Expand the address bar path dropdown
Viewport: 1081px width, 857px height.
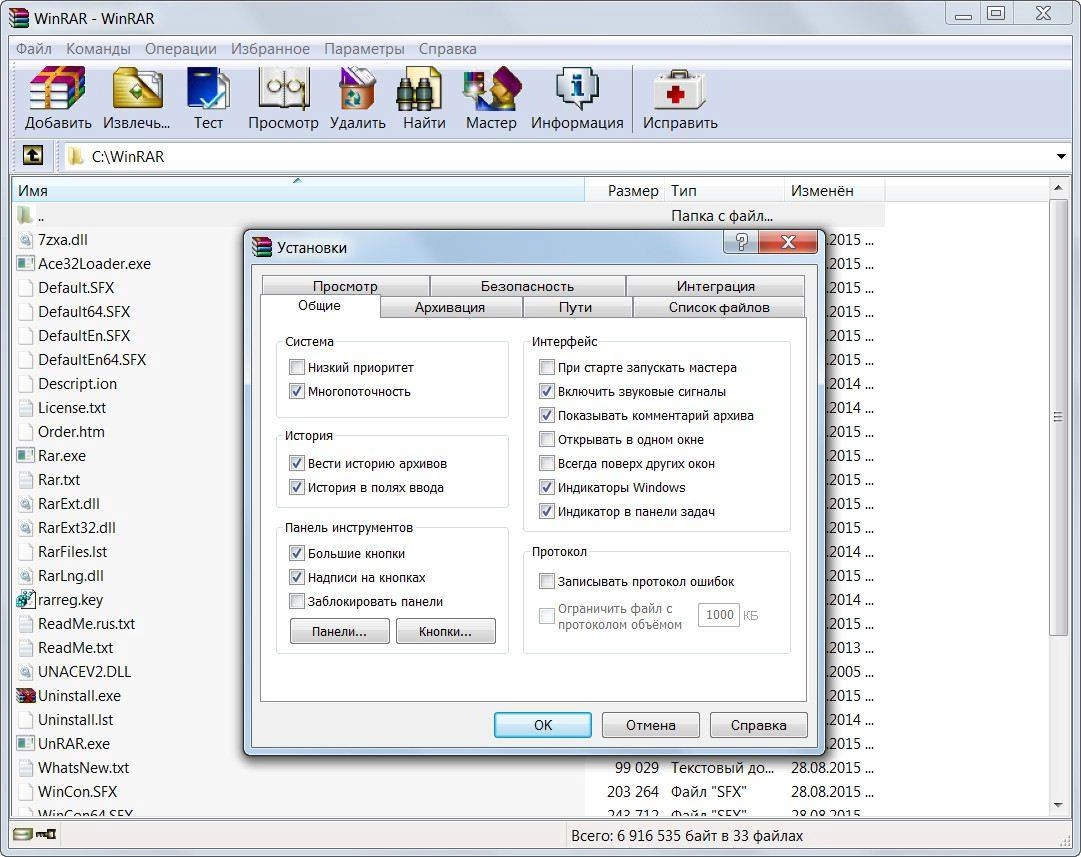click(1061, 157)
